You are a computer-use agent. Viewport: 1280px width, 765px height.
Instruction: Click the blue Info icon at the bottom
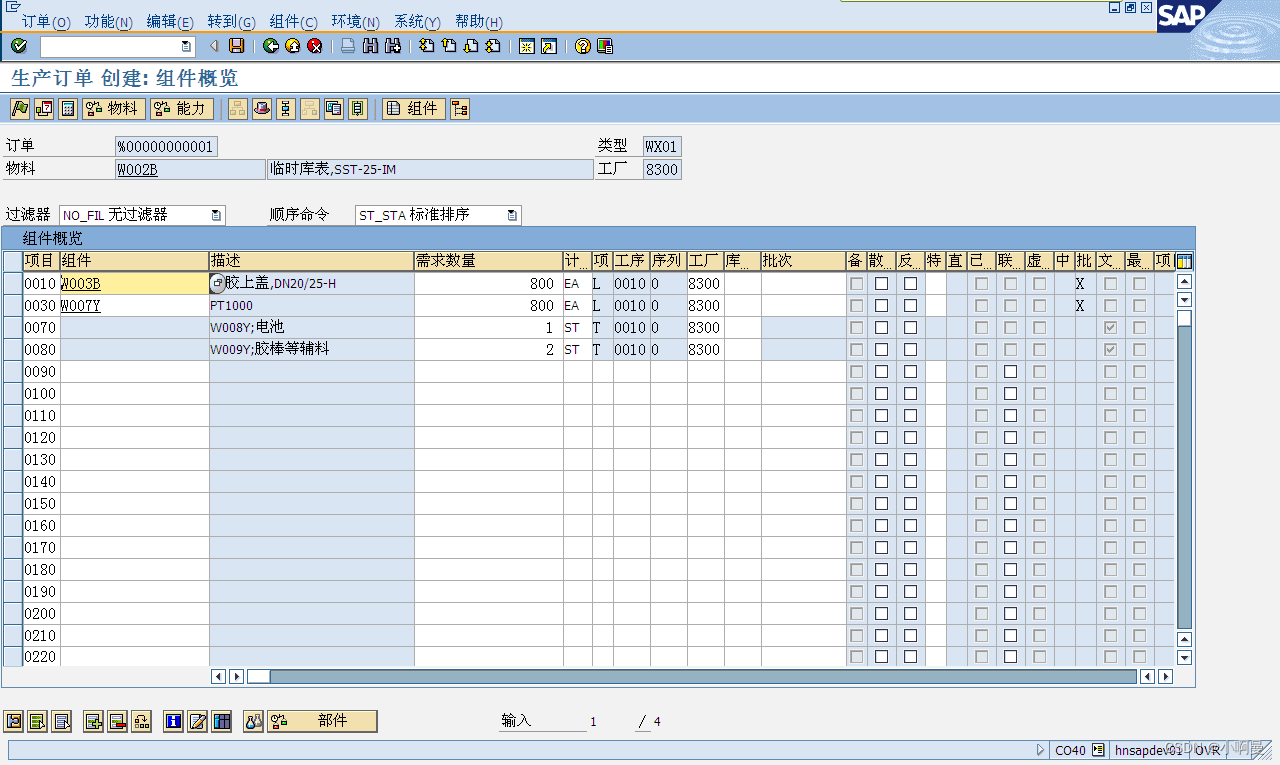tap(172, 721)
